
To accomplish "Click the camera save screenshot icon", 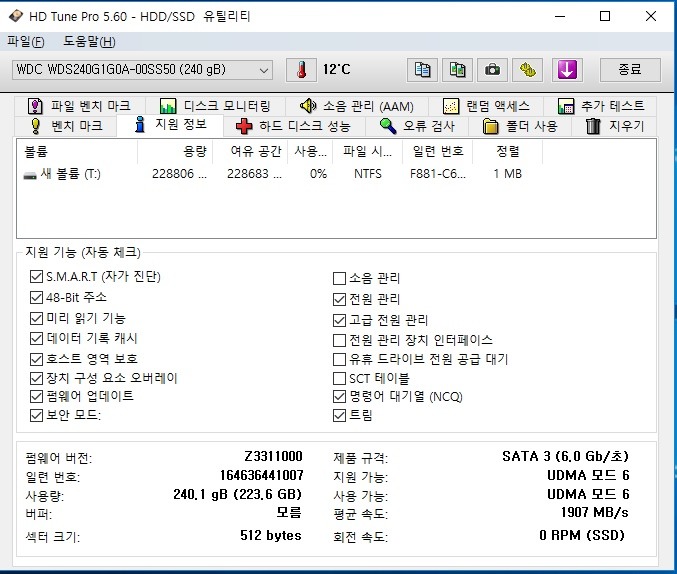I will [x=492, y=70].
